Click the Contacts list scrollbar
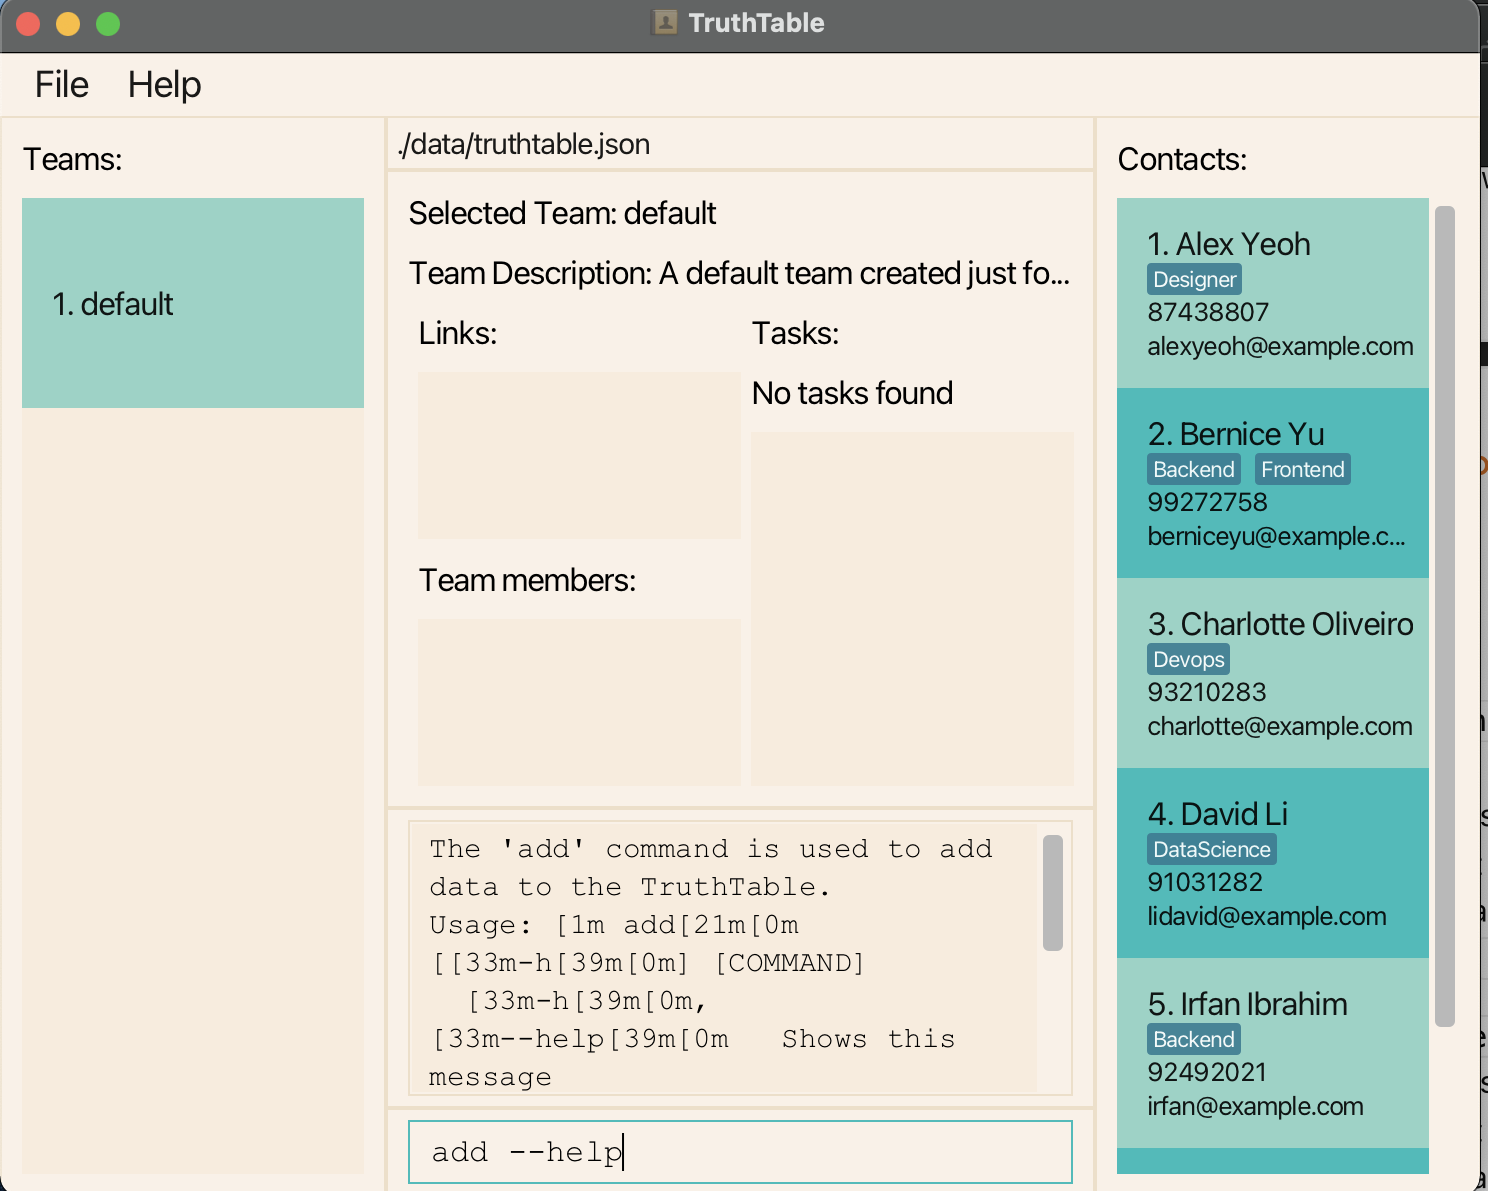The height and width of the screenshot is (1191, 1488). (x=1444, y=616)
